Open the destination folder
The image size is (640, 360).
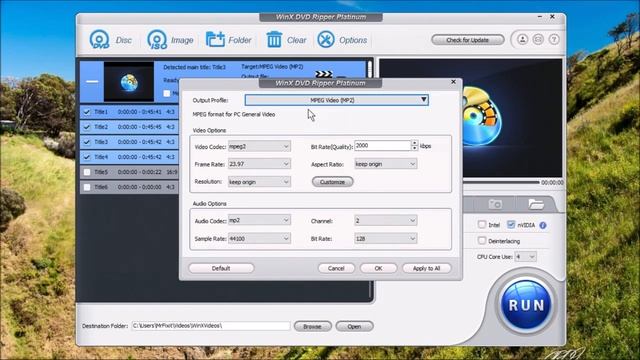coord(354,326)
